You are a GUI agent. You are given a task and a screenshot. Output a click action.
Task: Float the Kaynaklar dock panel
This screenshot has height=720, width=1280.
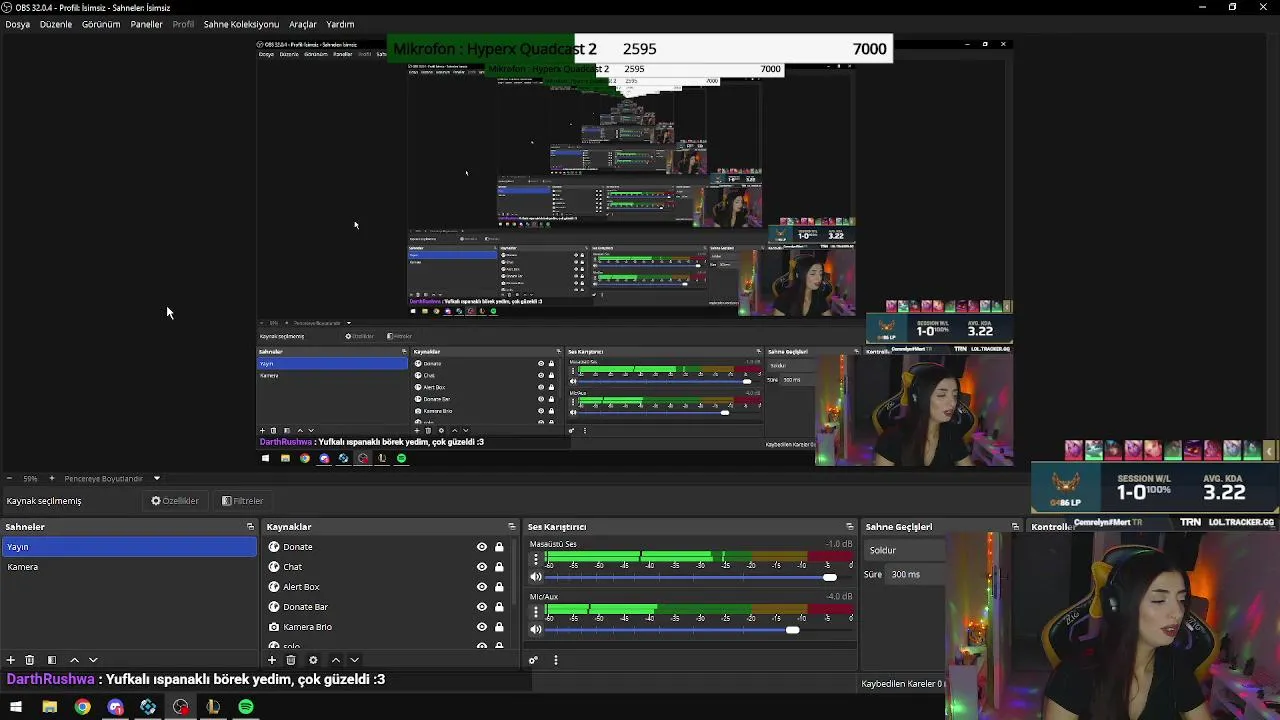[512, 527]
